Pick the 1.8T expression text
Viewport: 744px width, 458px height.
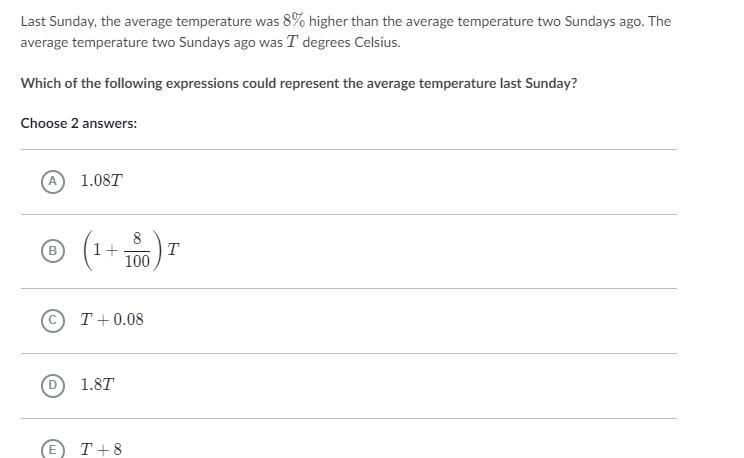click(97, 385)
